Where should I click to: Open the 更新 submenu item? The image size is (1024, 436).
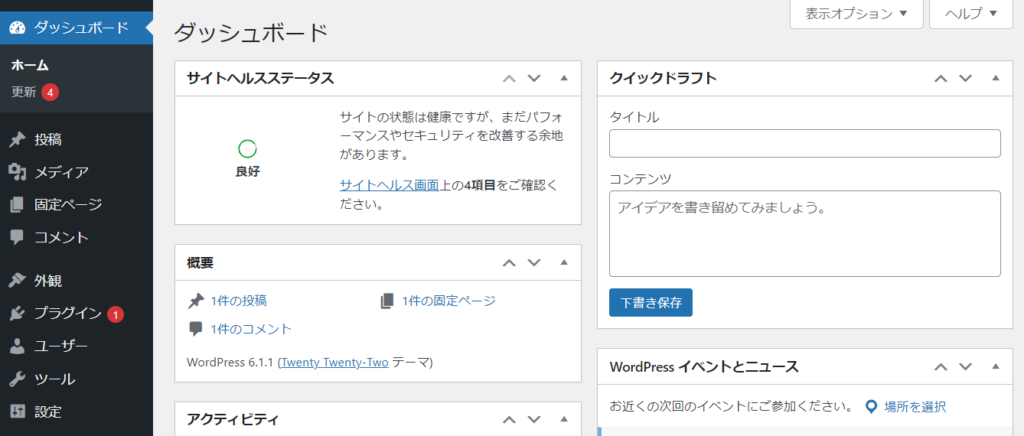coord(24,92)
